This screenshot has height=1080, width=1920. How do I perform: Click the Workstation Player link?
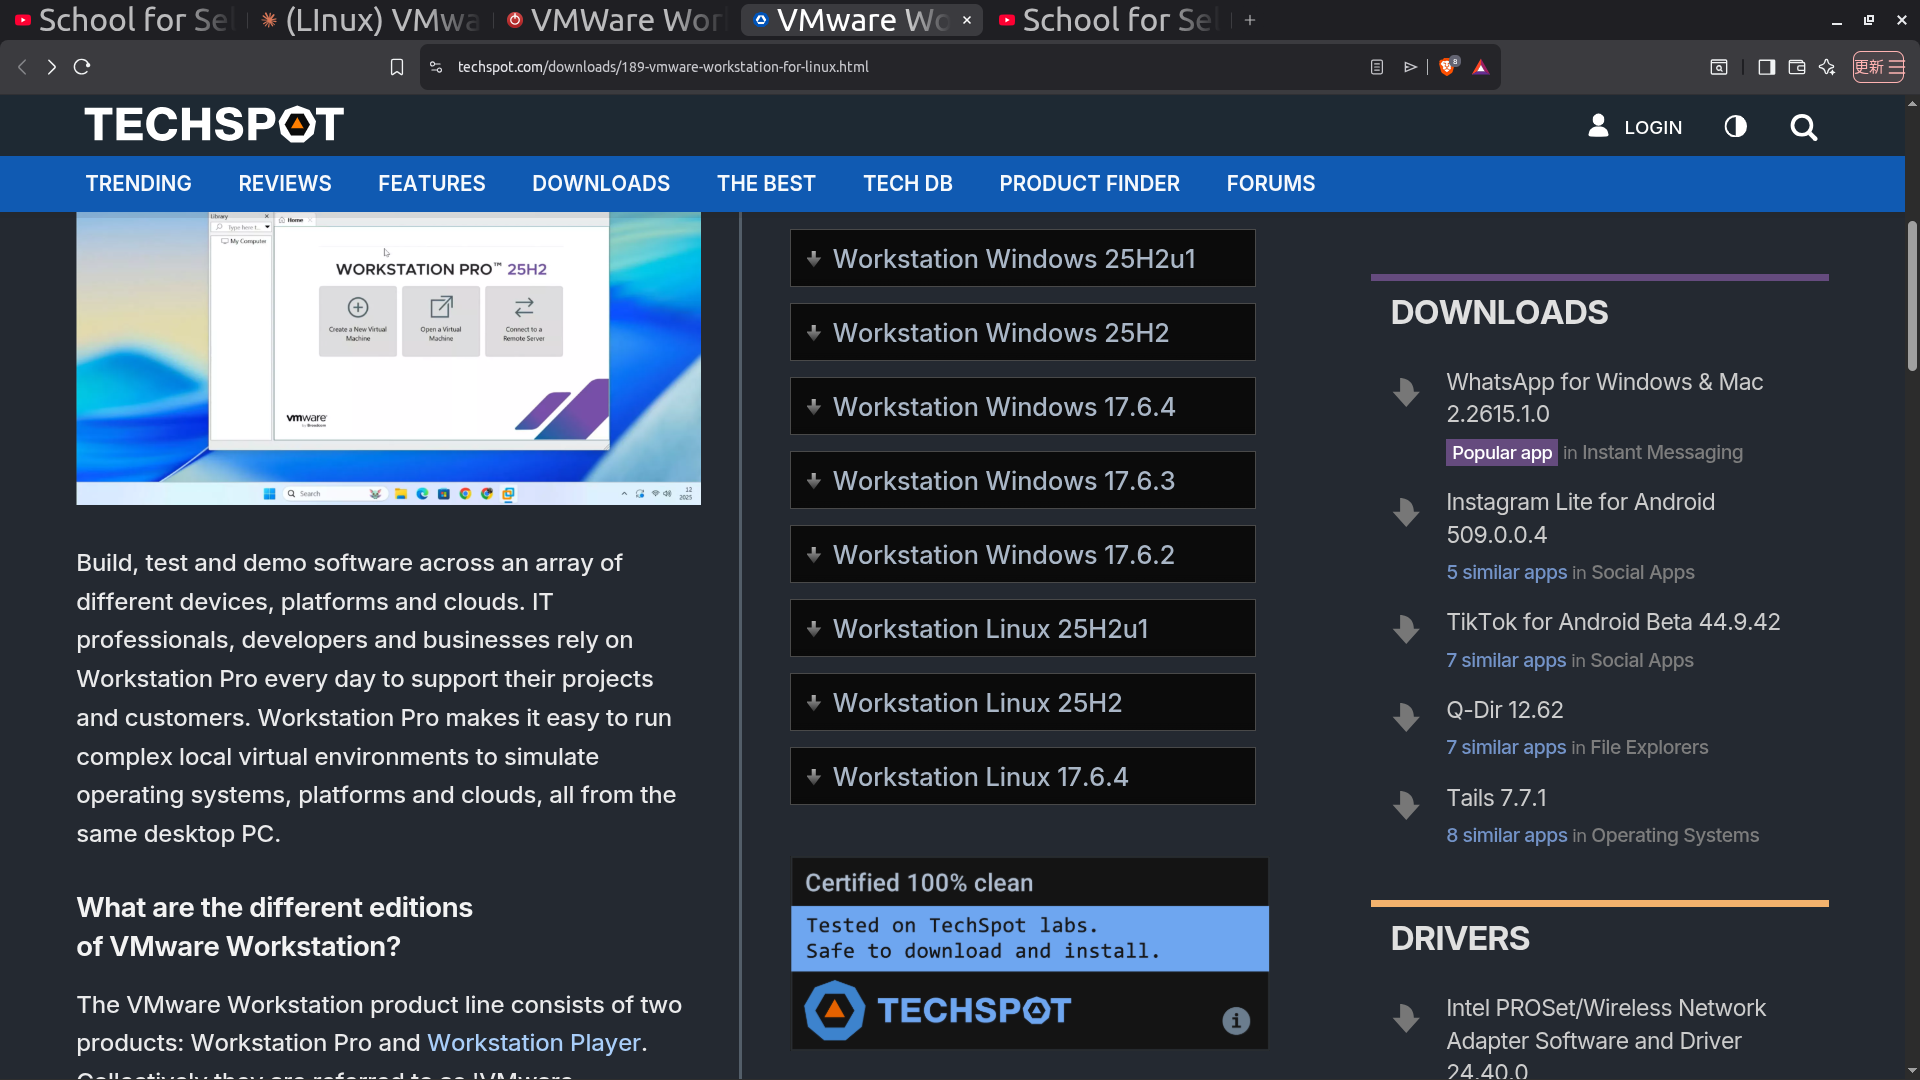[x=534, y=1043]
